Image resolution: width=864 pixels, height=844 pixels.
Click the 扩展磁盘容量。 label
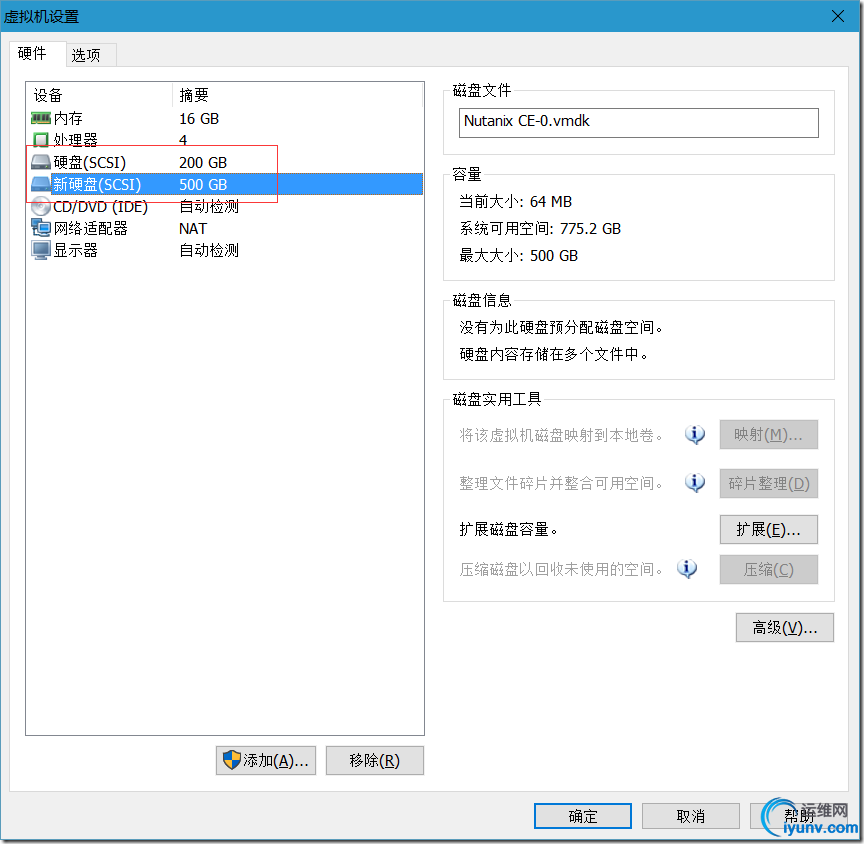509,529
